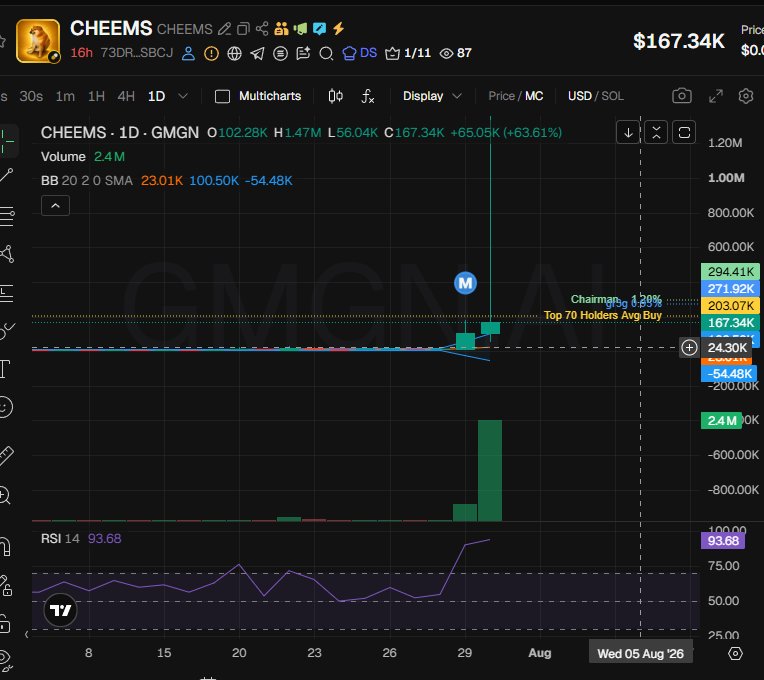The height and width of the screenshot is (680, 764).
Task: Take a chart snapshot with camera icon
Action: tap(682, 95)
